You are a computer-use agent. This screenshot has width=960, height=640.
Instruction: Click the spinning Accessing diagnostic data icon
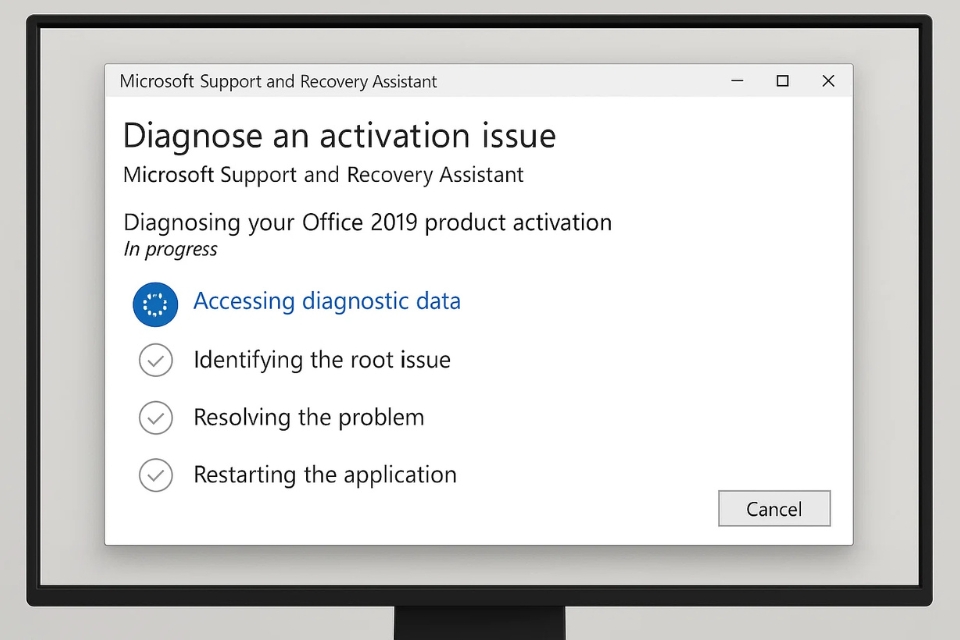(155, 303)
